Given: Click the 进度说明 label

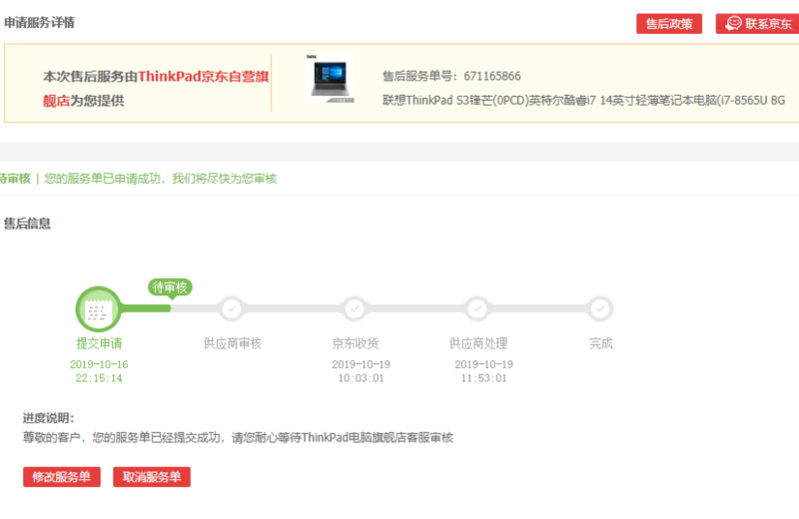Looking at the screenshot, I should pyautogui.click(x=48, y=418).
